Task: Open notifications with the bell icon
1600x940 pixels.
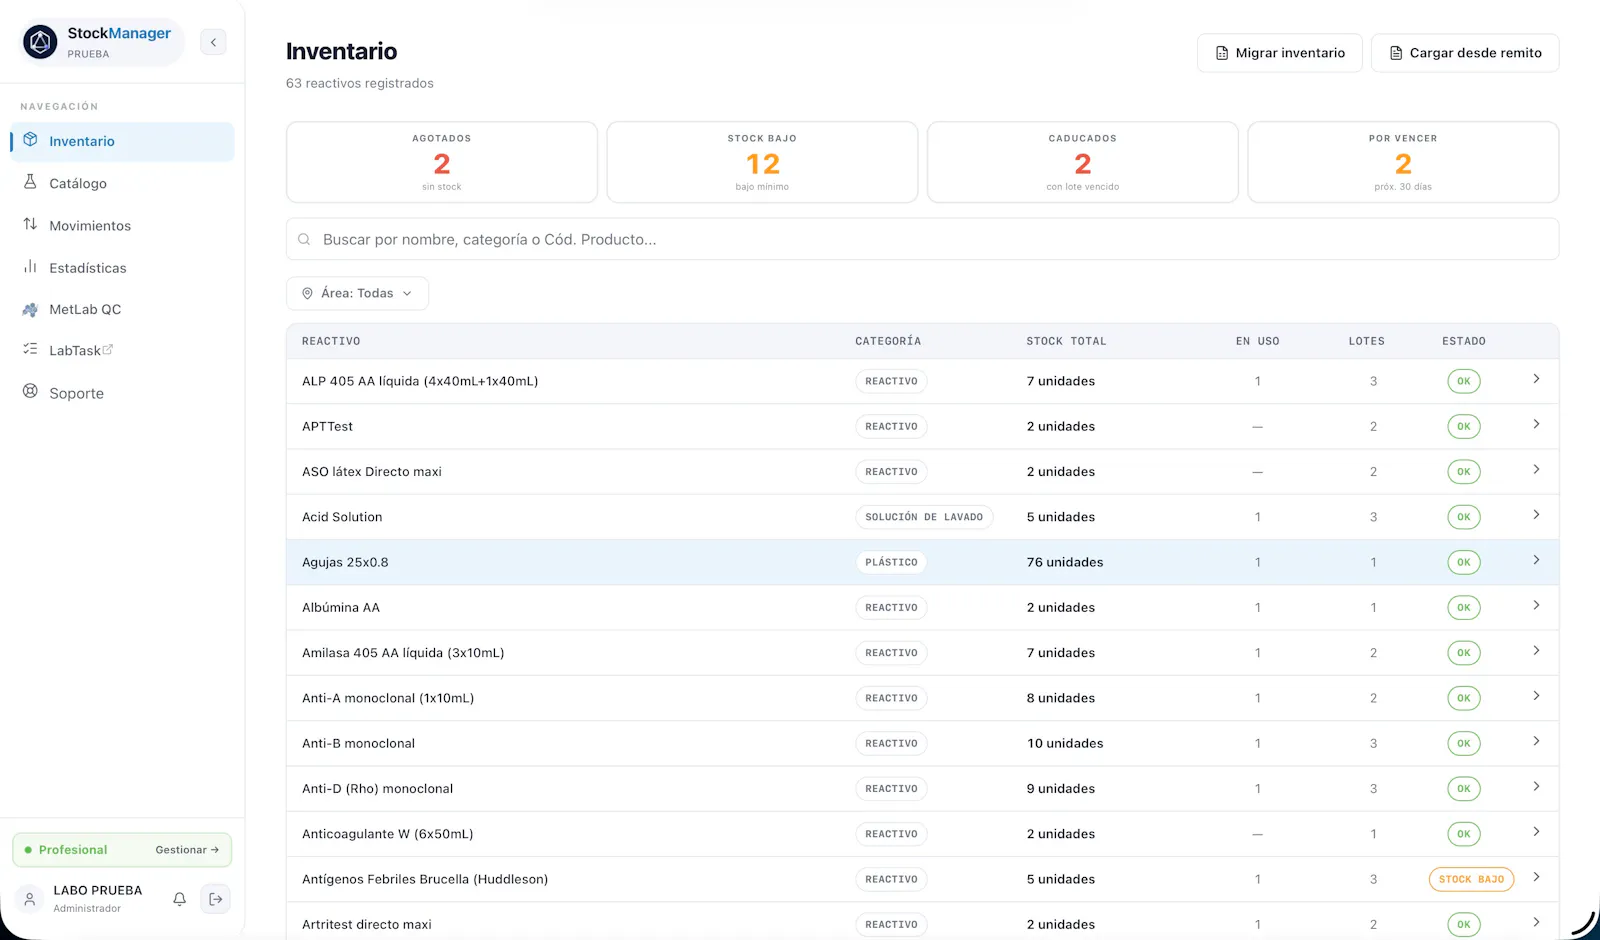Action: (180, 899)
